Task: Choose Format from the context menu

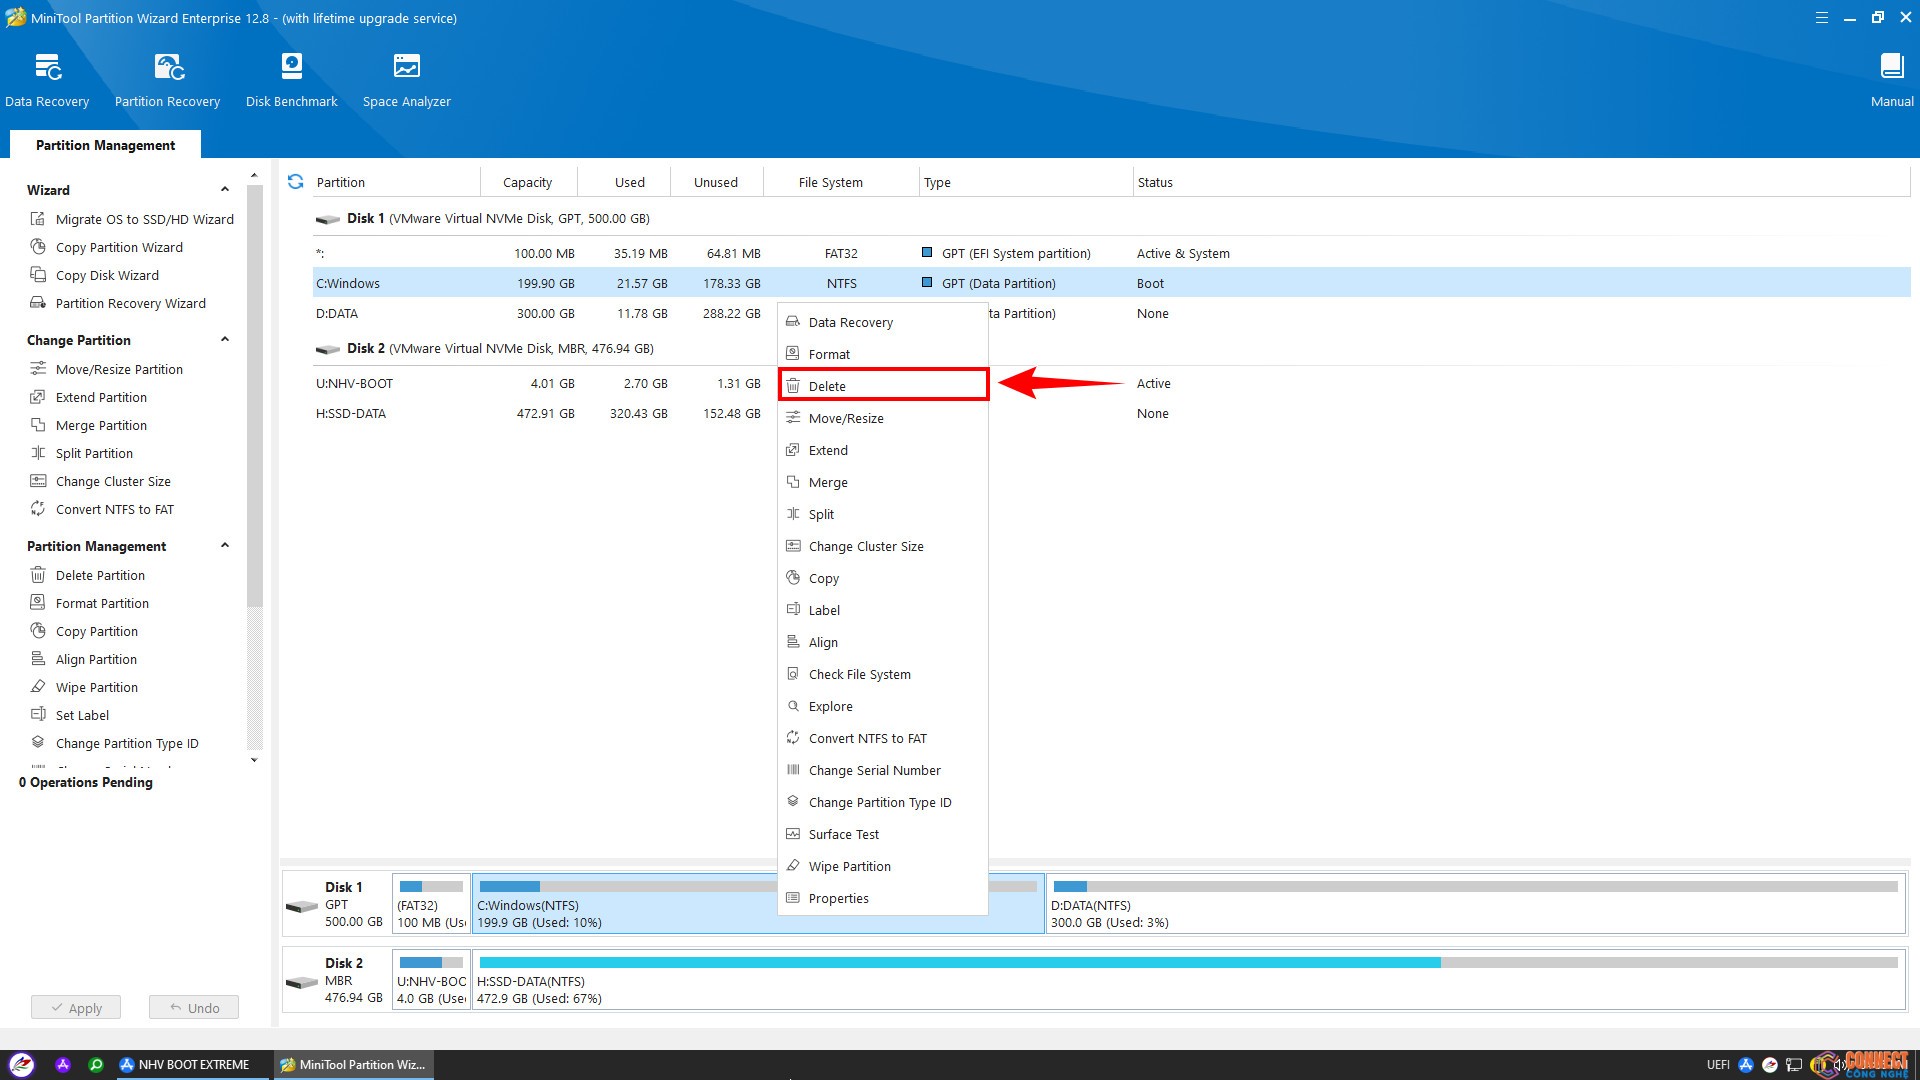Action: pyautogui.click(x=883, y=354)
